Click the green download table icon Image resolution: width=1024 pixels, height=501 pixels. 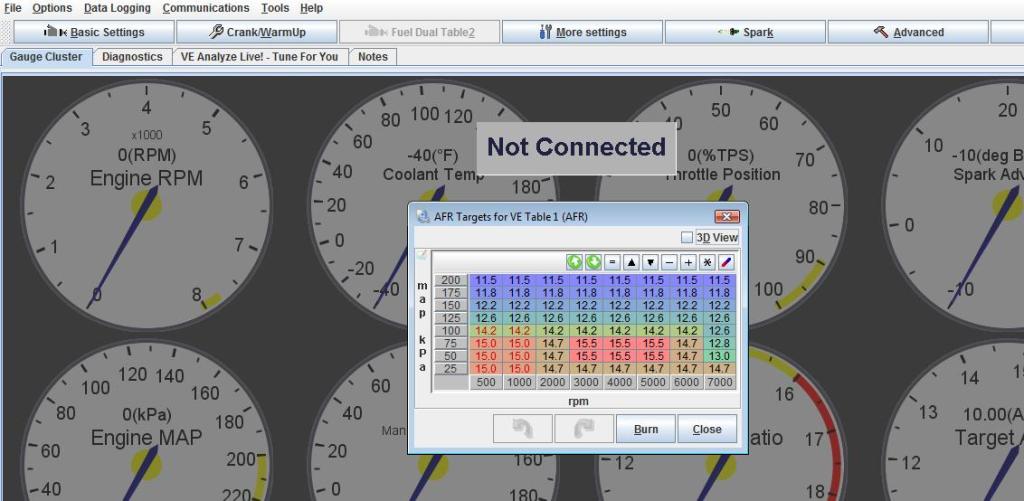(593, 262)
